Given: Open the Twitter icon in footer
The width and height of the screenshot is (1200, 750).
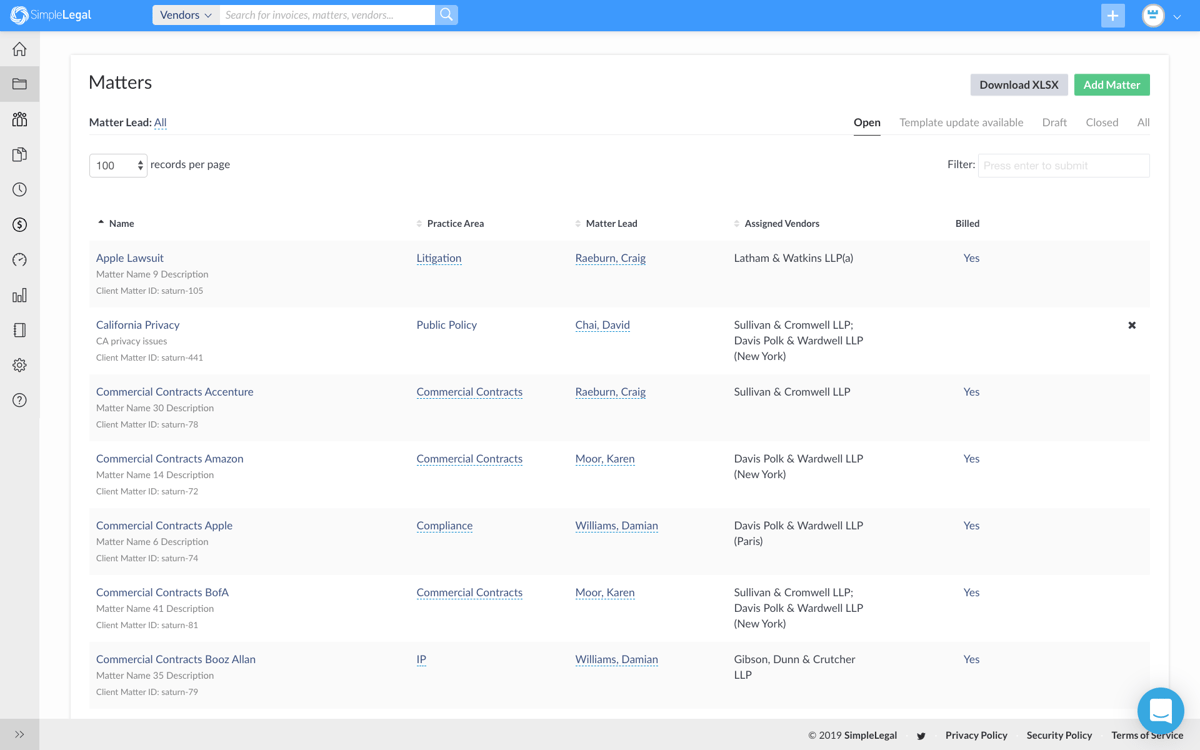Looking at the screenshot, I should coord(921,736).
